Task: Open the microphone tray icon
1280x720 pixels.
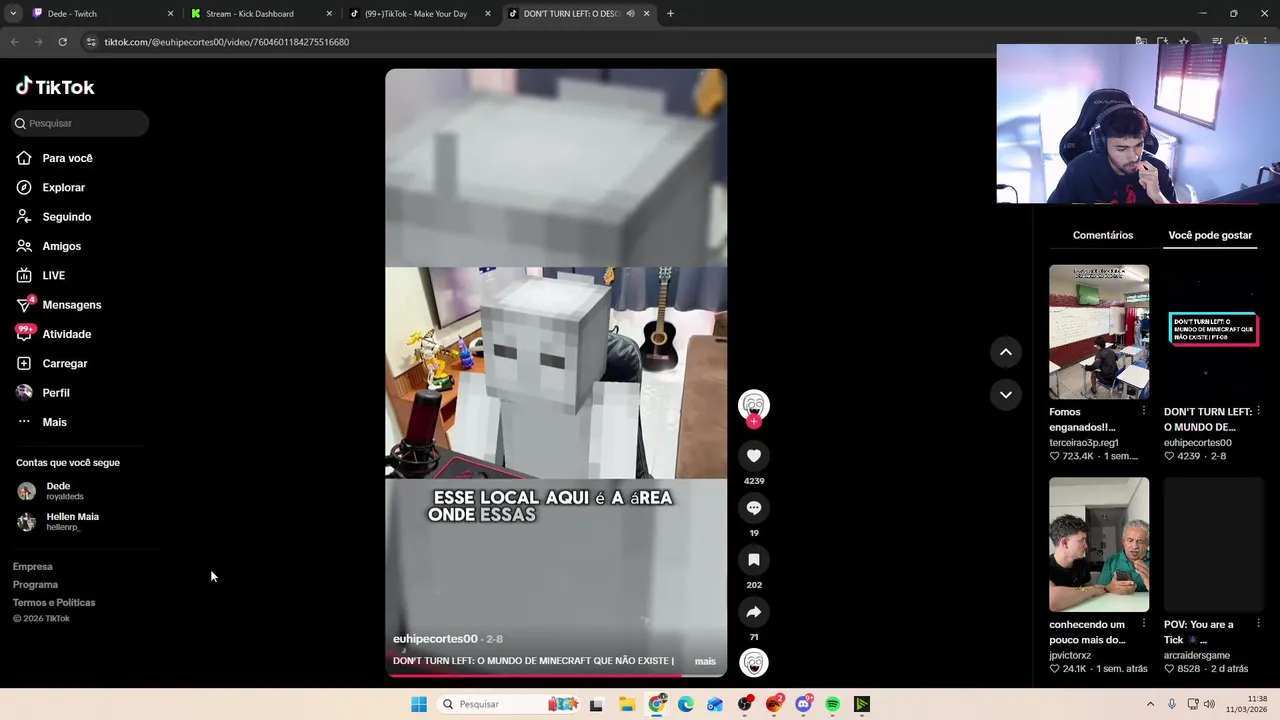Action: tap(1171, 704)
